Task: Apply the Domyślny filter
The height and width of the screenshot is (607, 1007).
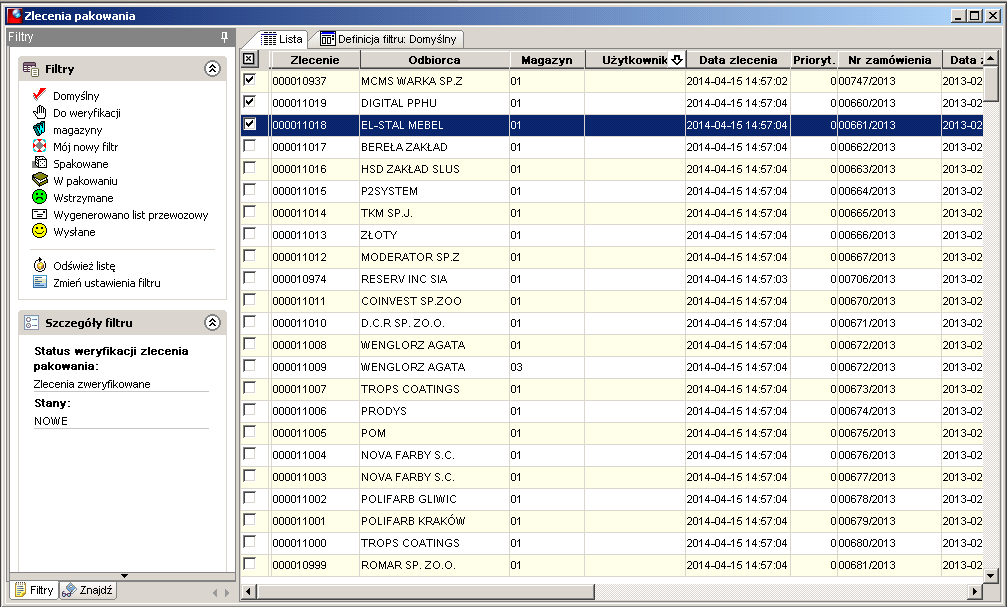Action: 76,96
